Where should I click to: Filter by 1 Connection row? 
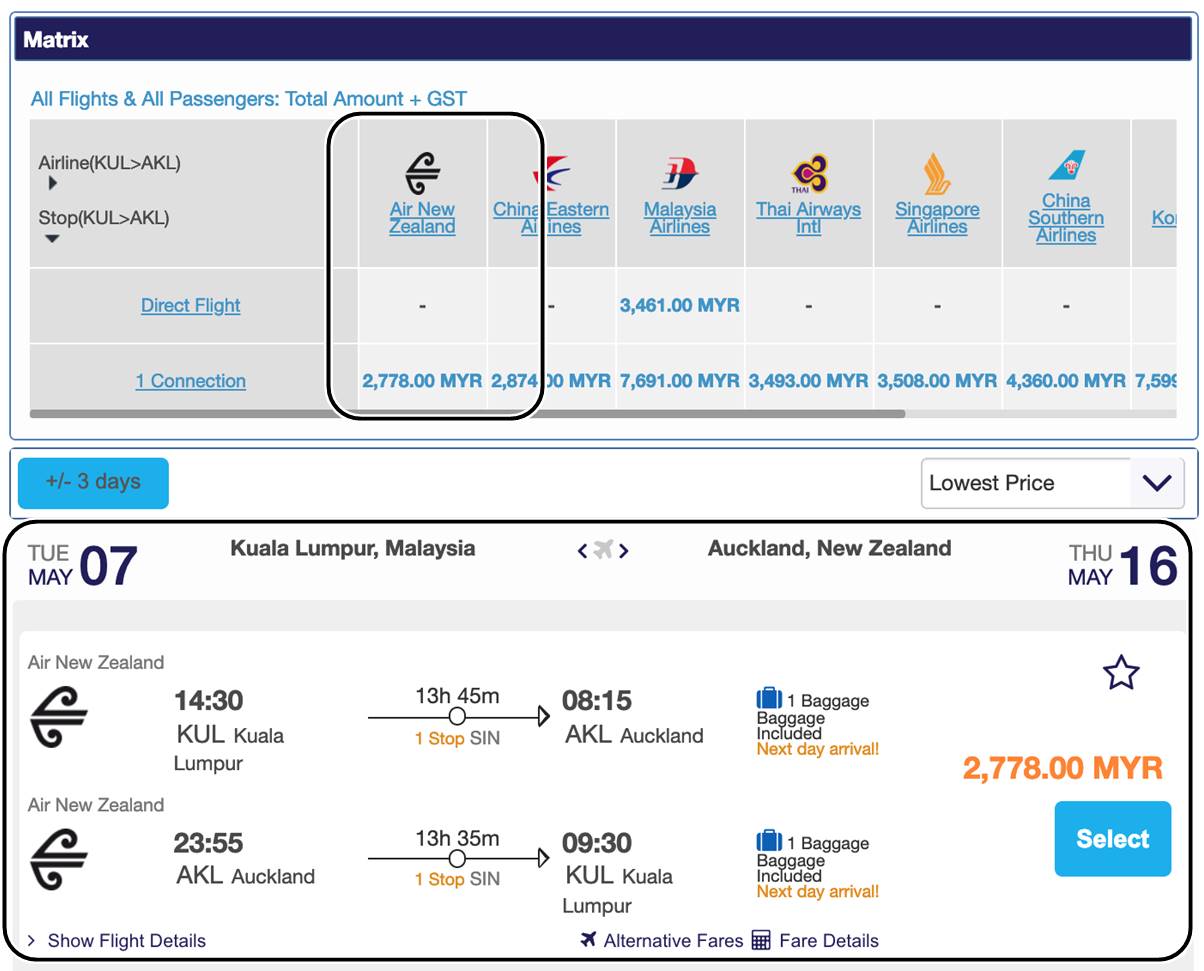190,381
